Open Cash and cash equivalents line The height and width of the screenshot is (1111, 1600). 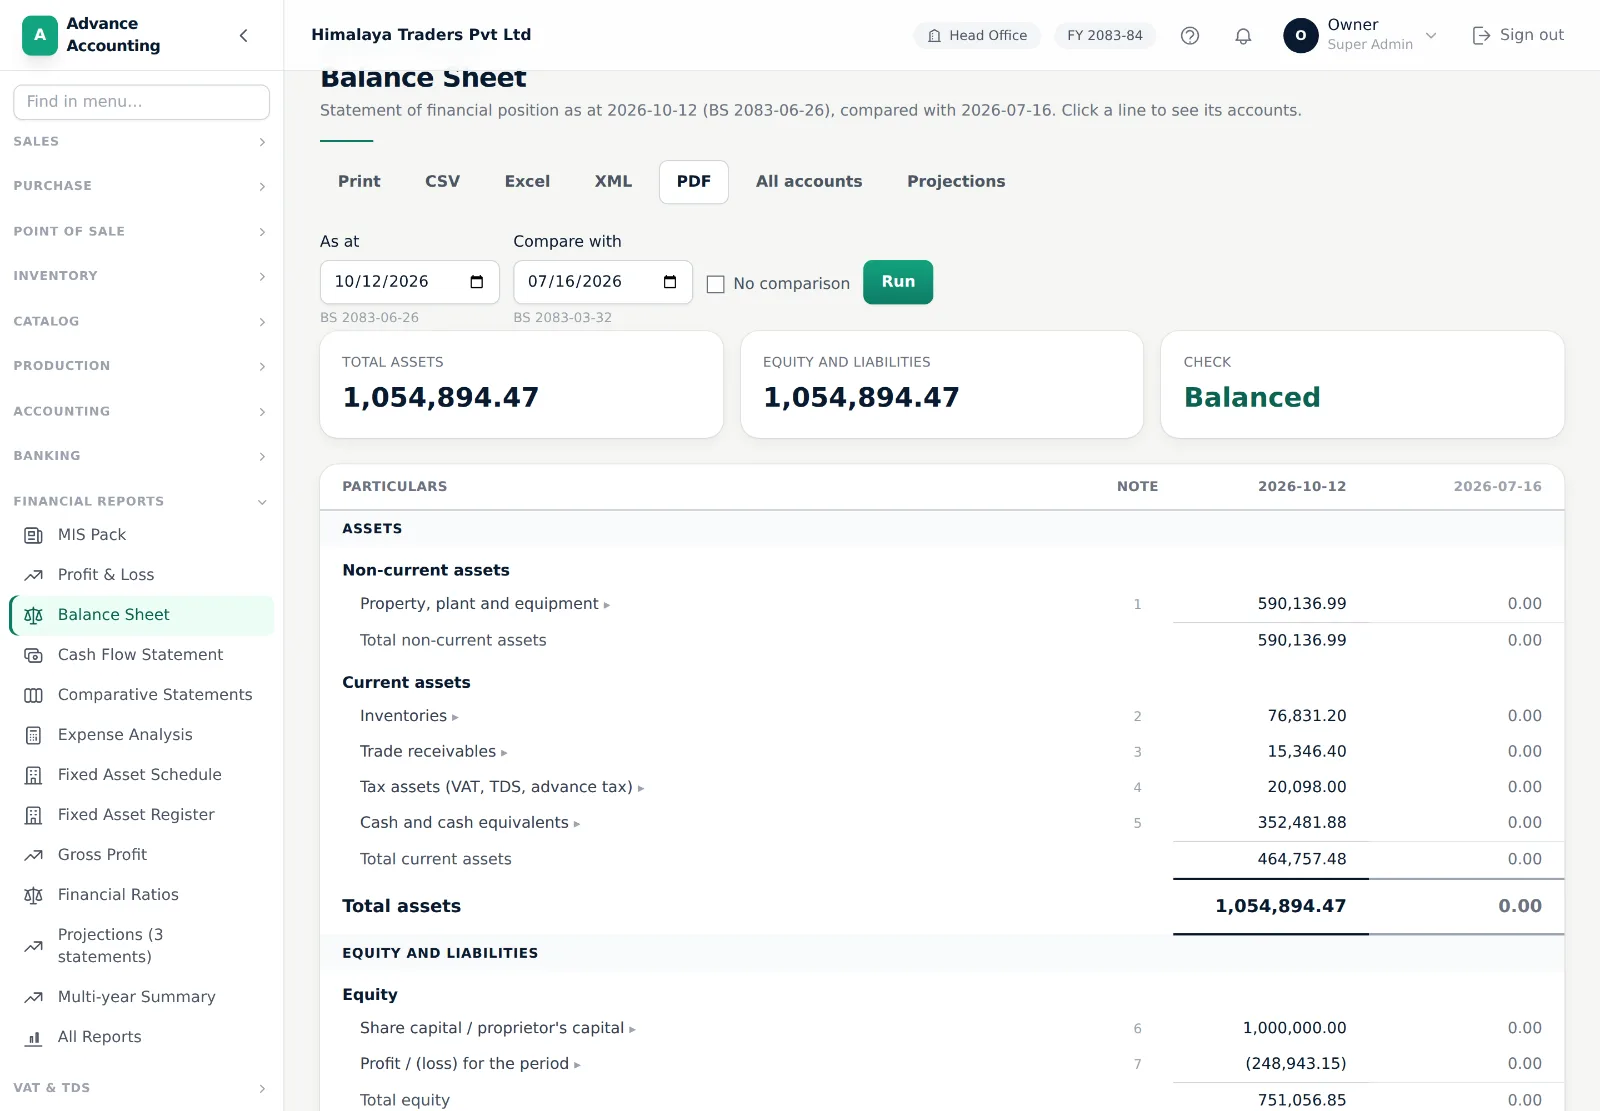[x=469, y=823]
